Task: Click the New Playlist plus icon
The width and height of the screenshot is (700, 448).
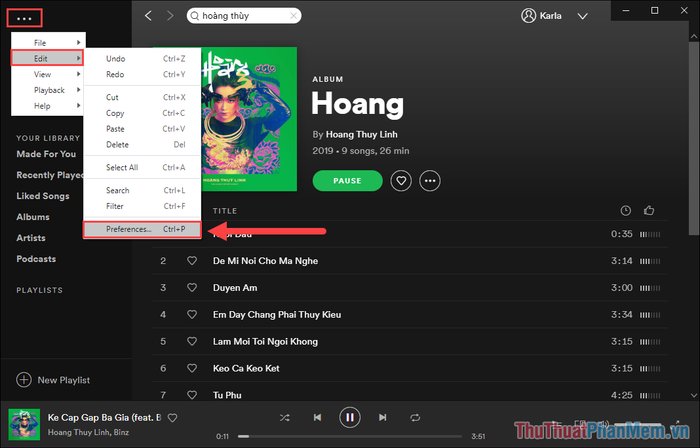Action: tap(24, 380)
